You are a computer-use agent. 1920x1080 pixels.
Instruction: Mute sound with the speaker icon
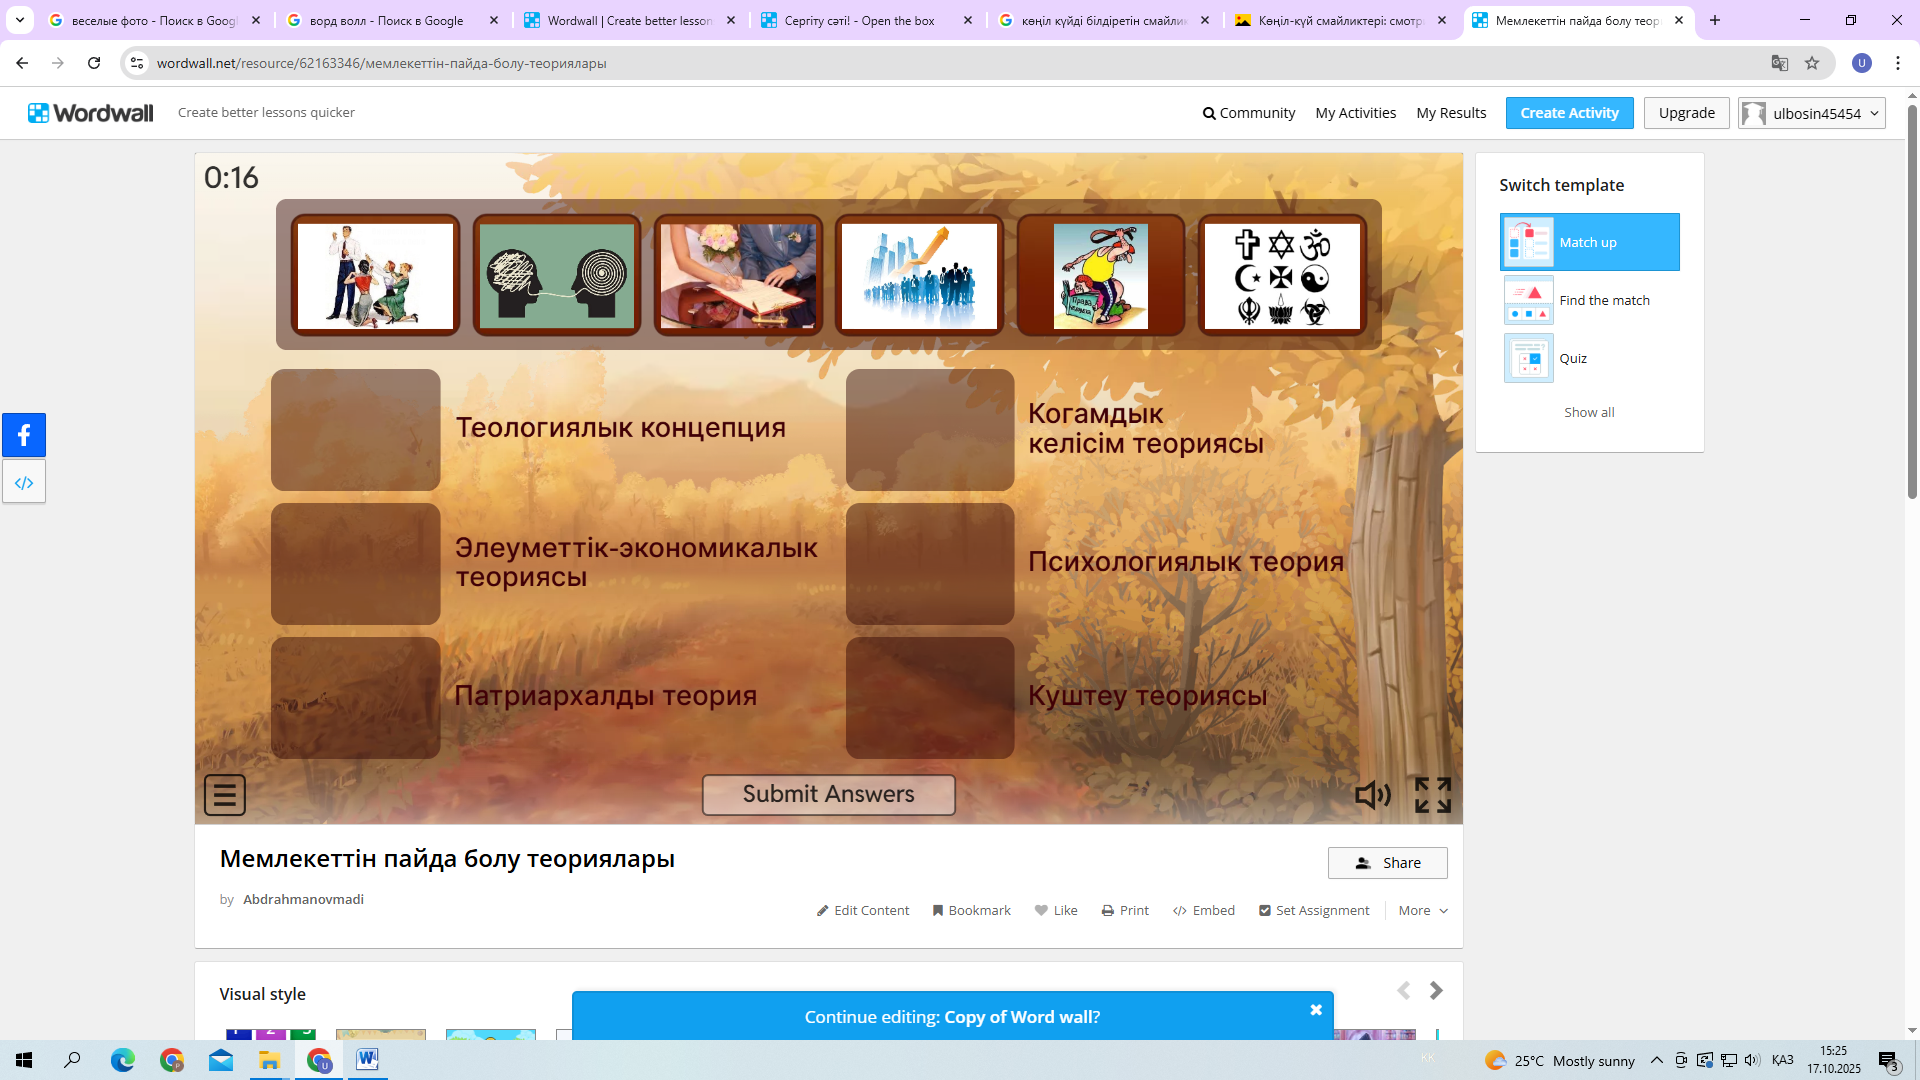tap(1372, 795)
